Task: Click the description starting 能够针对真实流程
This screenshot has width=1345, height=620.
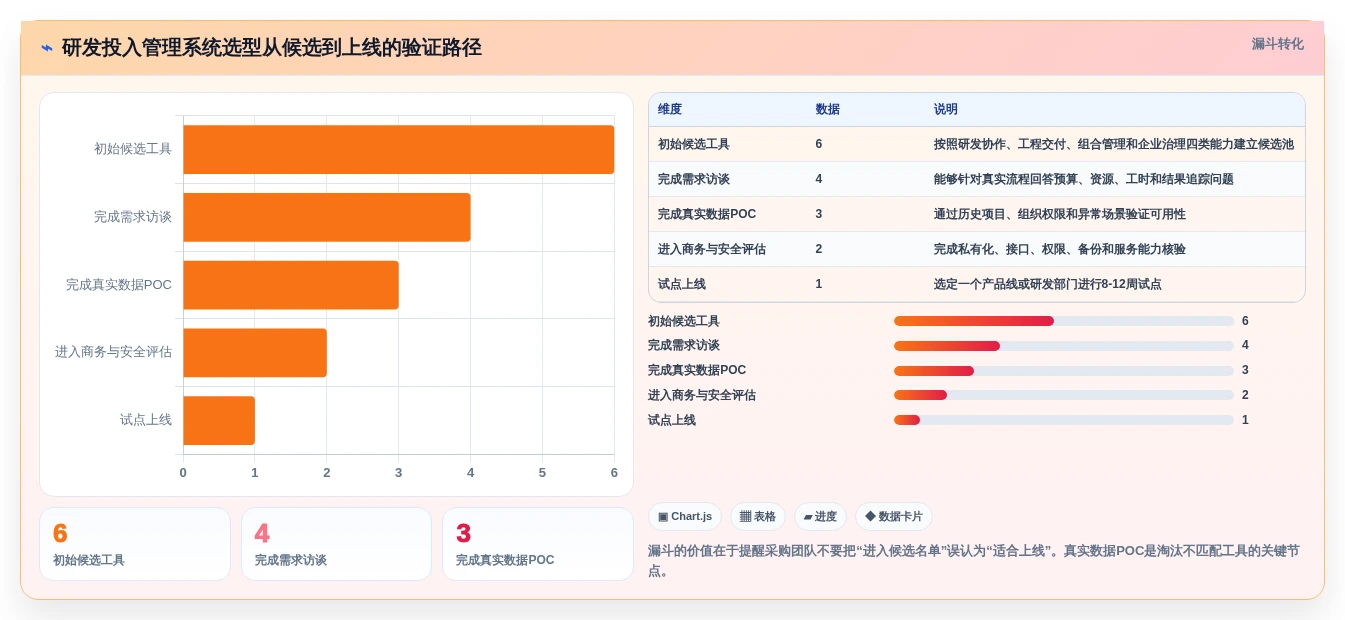Action: coord(1084,179)
